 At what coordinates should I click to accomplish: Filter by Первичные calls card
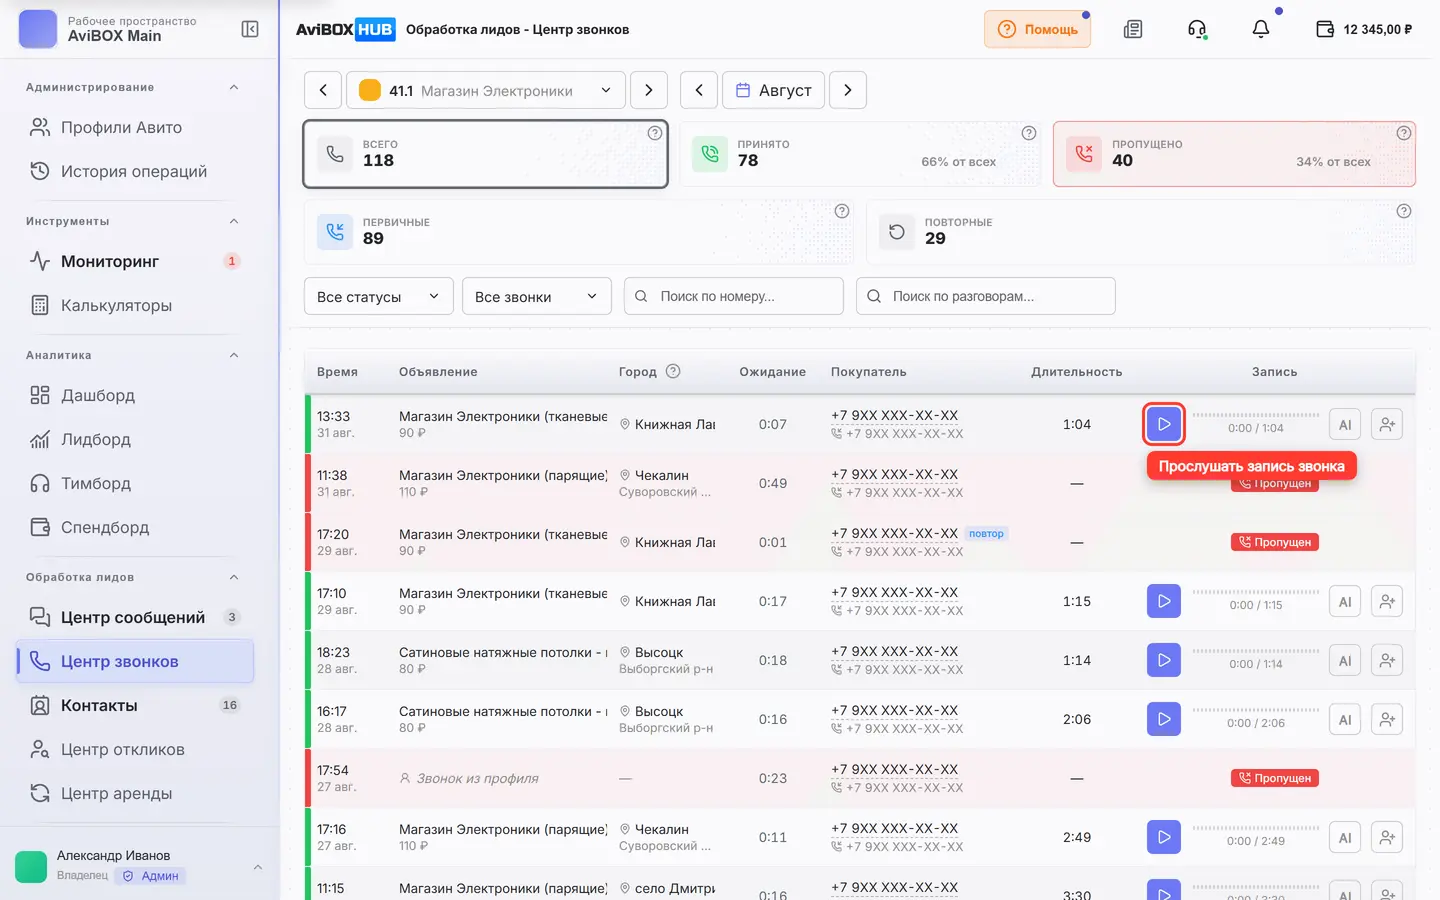578,232
